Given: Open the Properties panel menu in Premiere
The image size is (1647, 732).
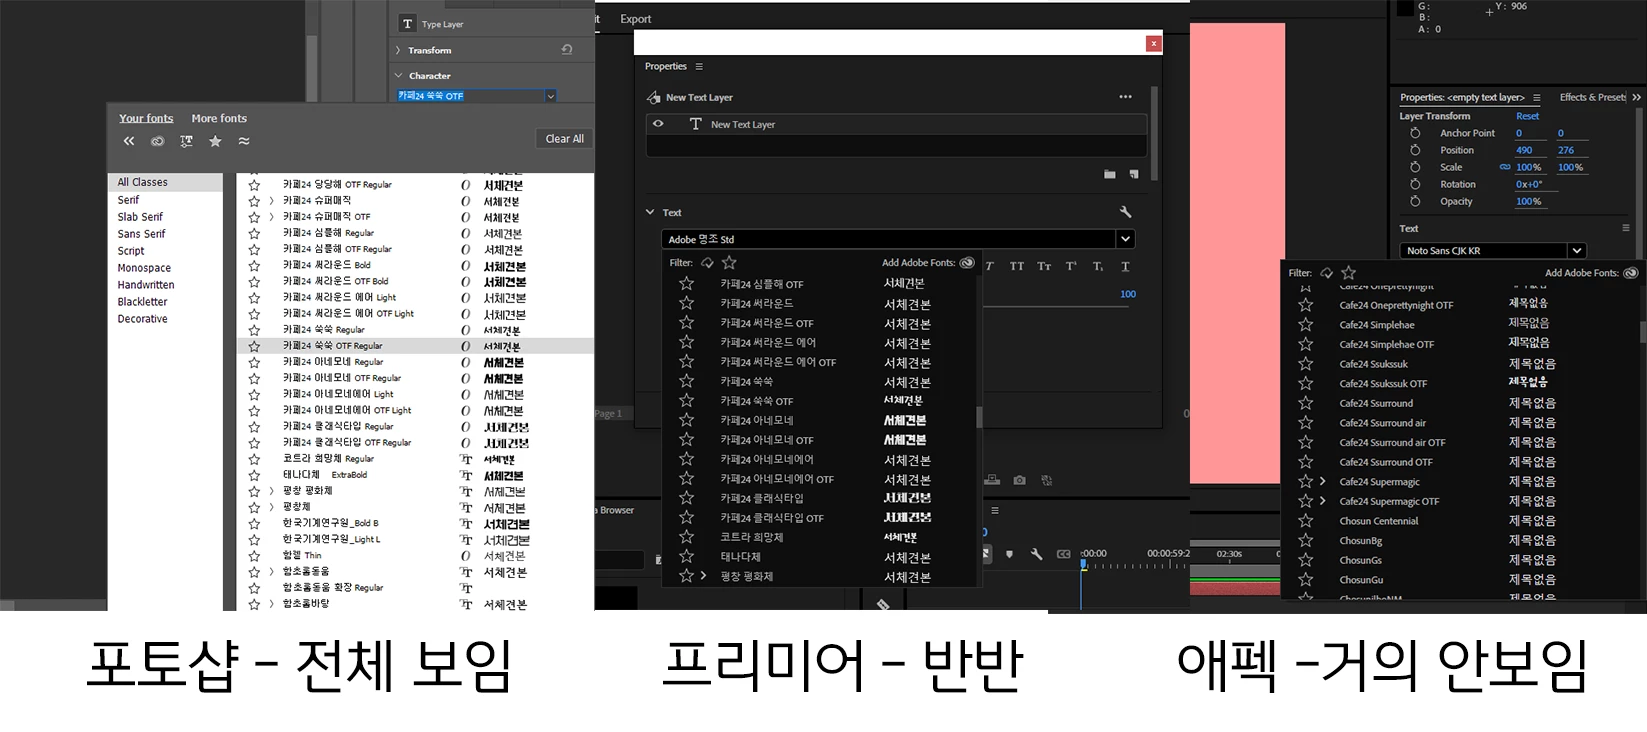Looking at the screenshot, I should 699,67.
